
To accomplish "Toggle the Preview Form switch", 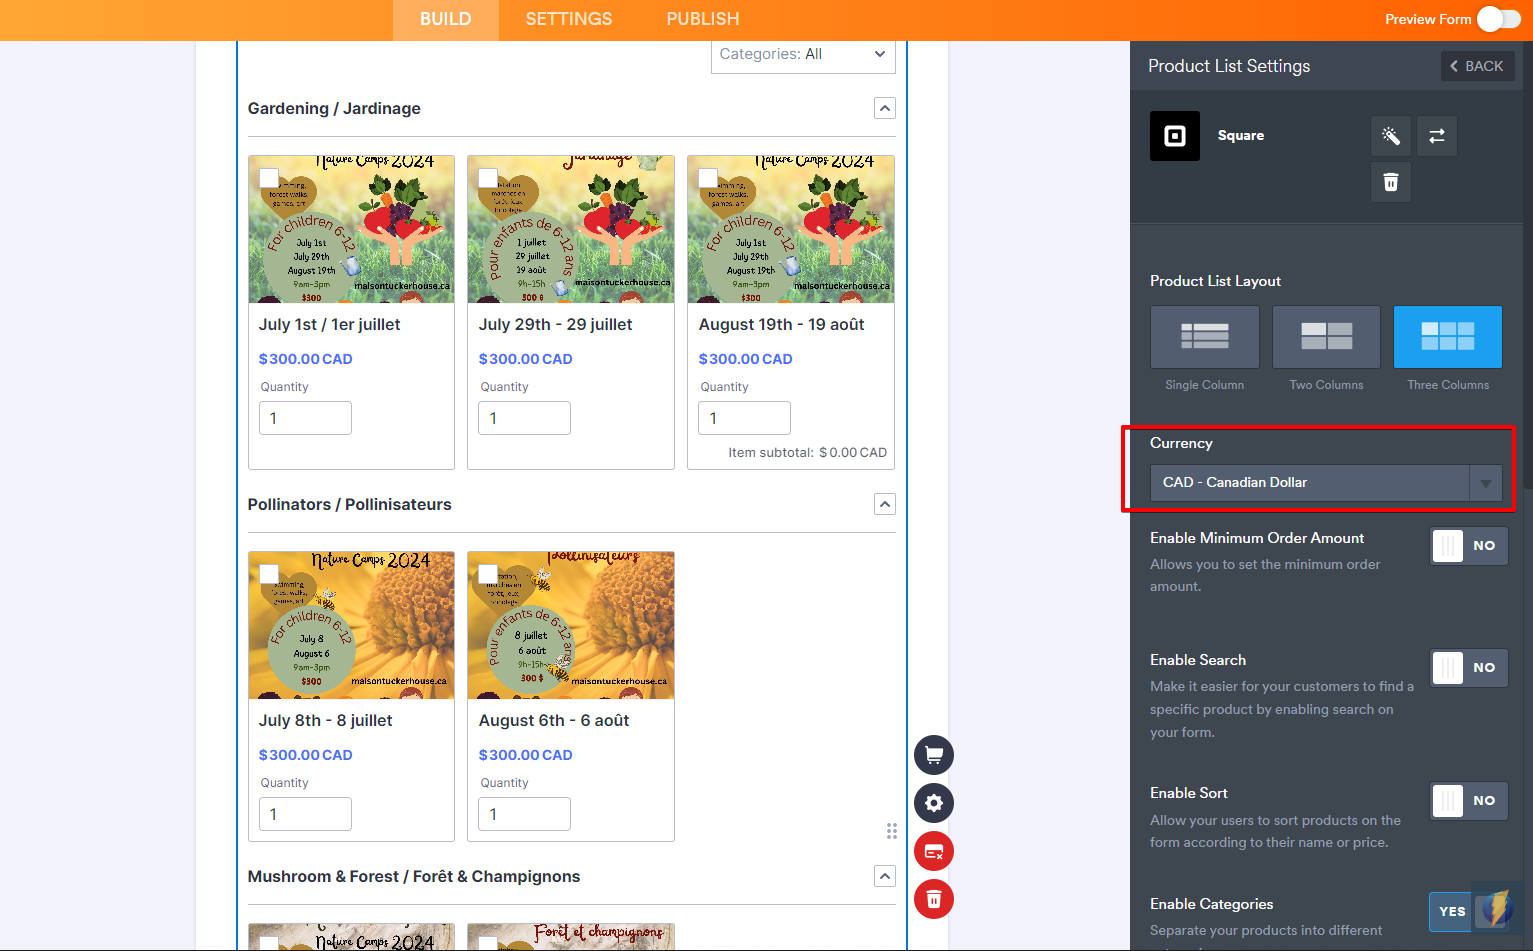I will point(1499,19).
